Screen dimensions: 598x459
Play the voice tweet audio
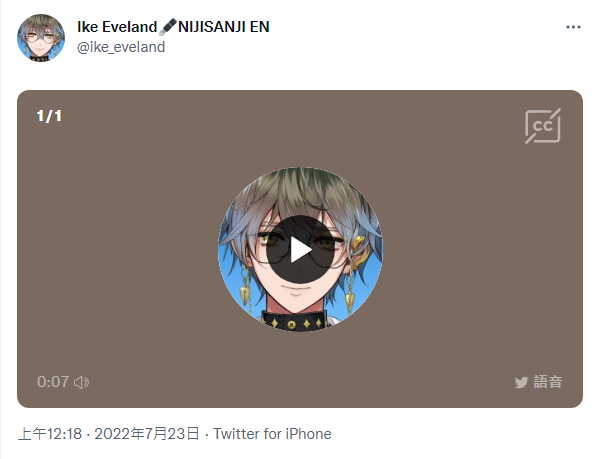pyautogui.click(x=300, y=250)
